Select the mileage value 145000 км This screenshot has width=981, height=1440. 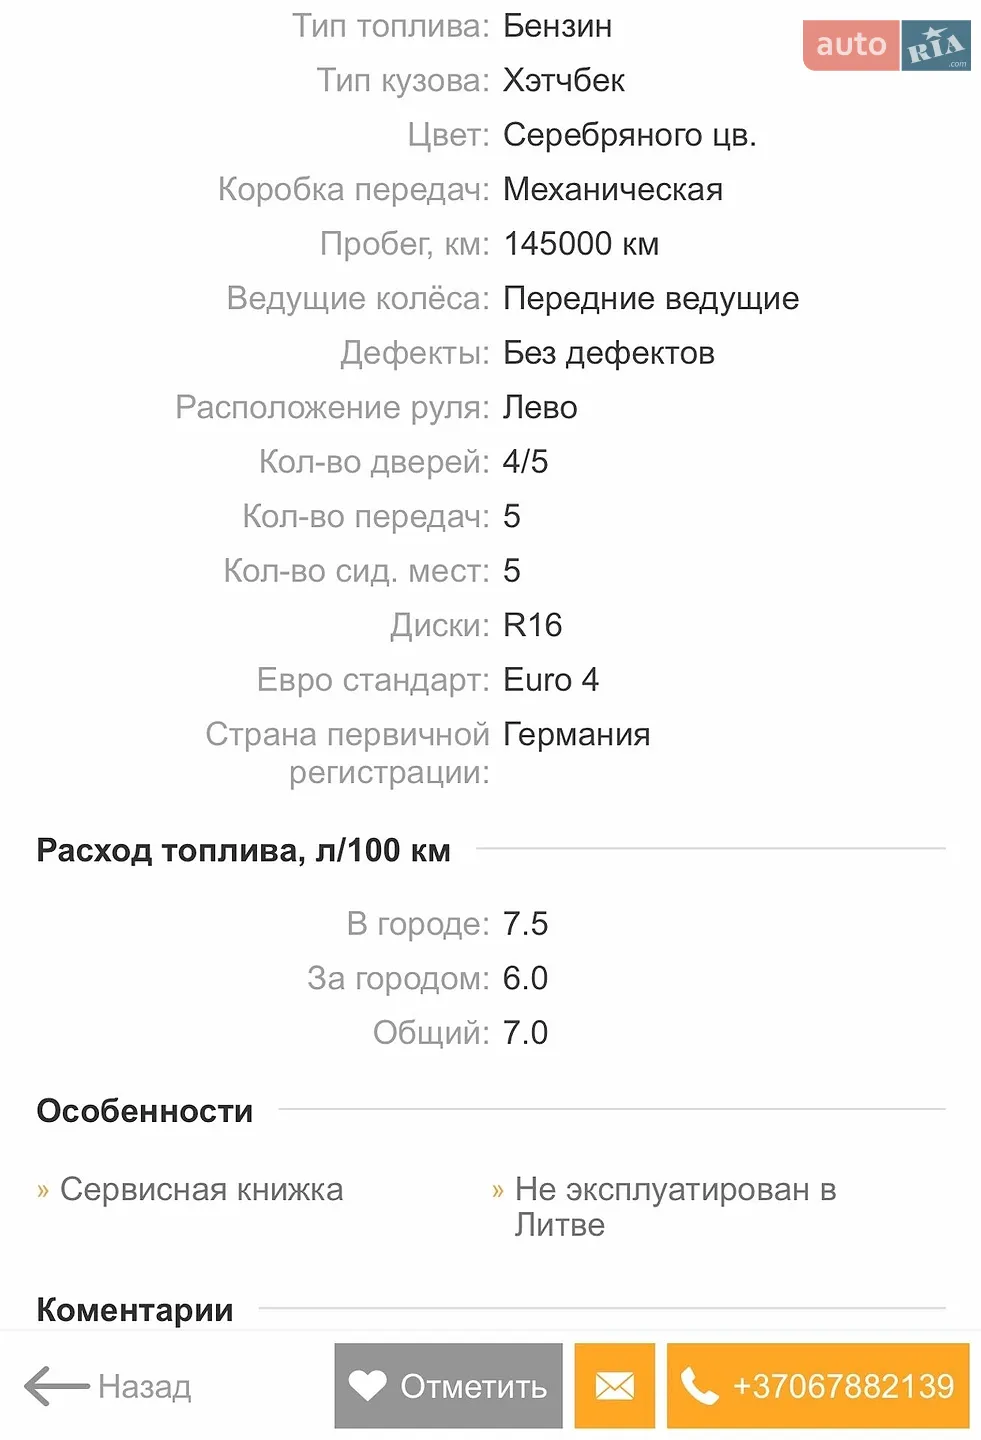pyautogui.click(x=581, y=243)
